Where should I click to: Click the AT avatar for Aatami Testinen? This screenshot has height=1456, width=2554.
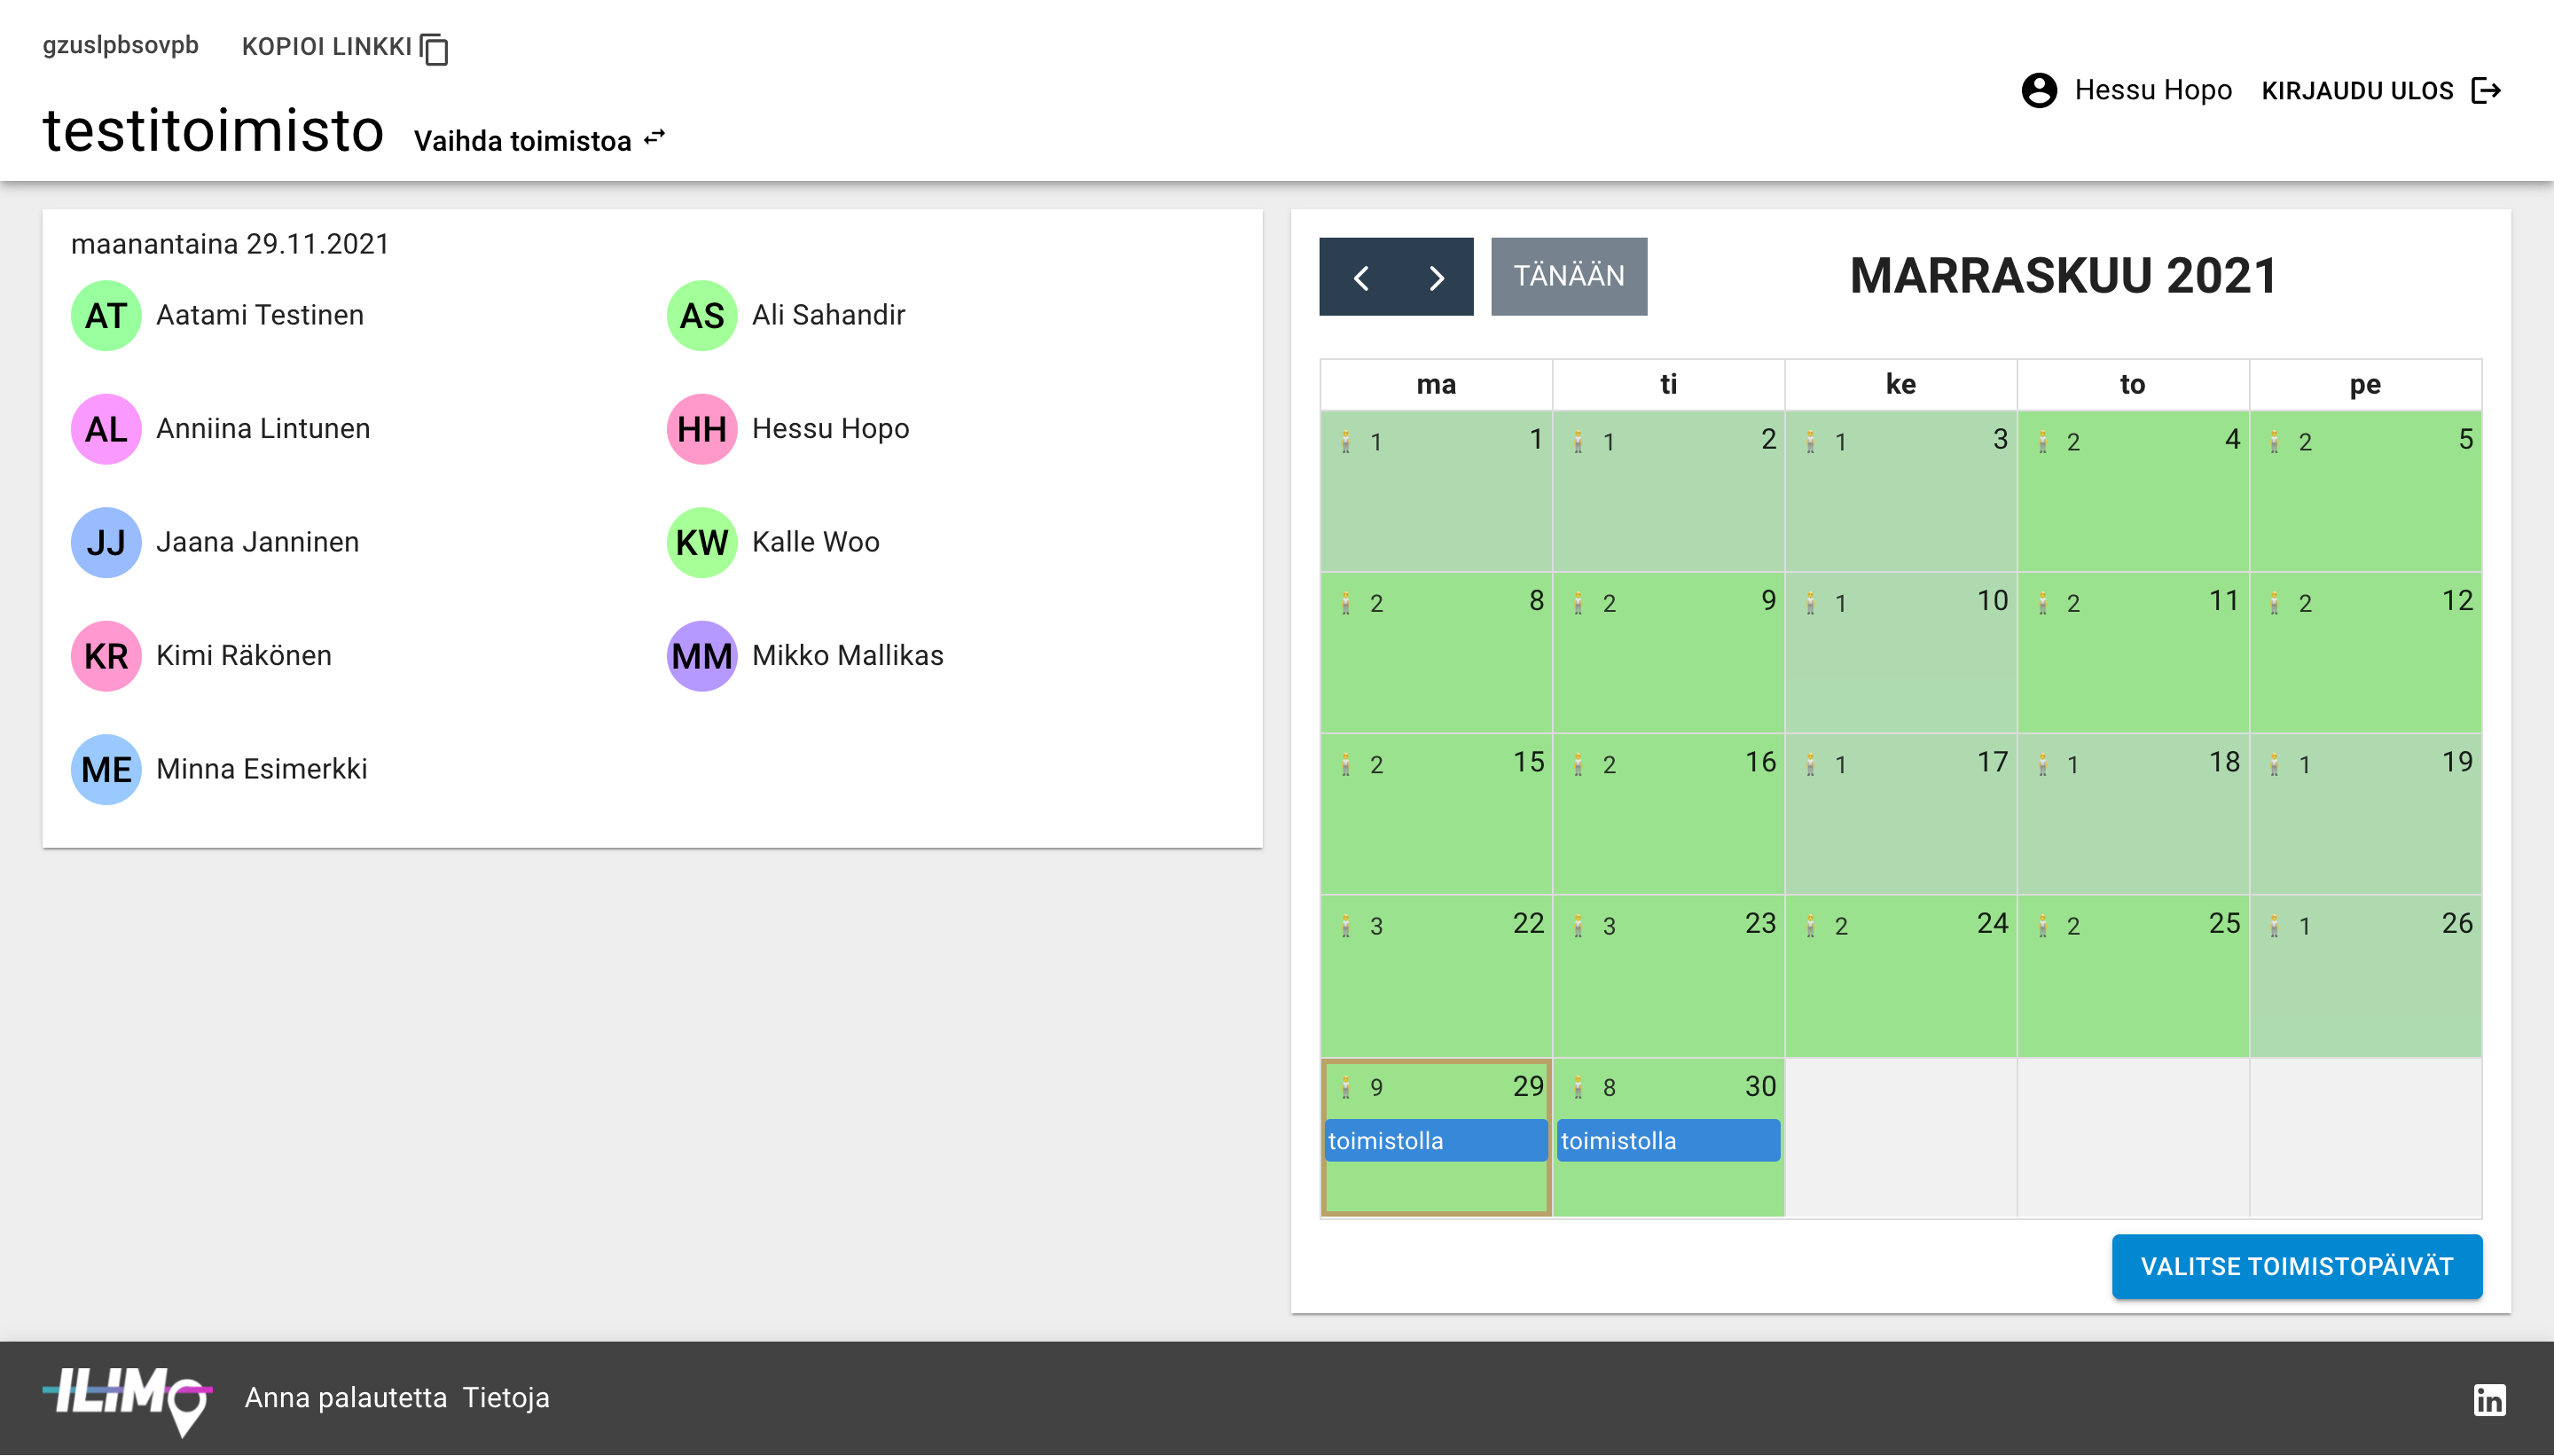[x=106, y=316]
